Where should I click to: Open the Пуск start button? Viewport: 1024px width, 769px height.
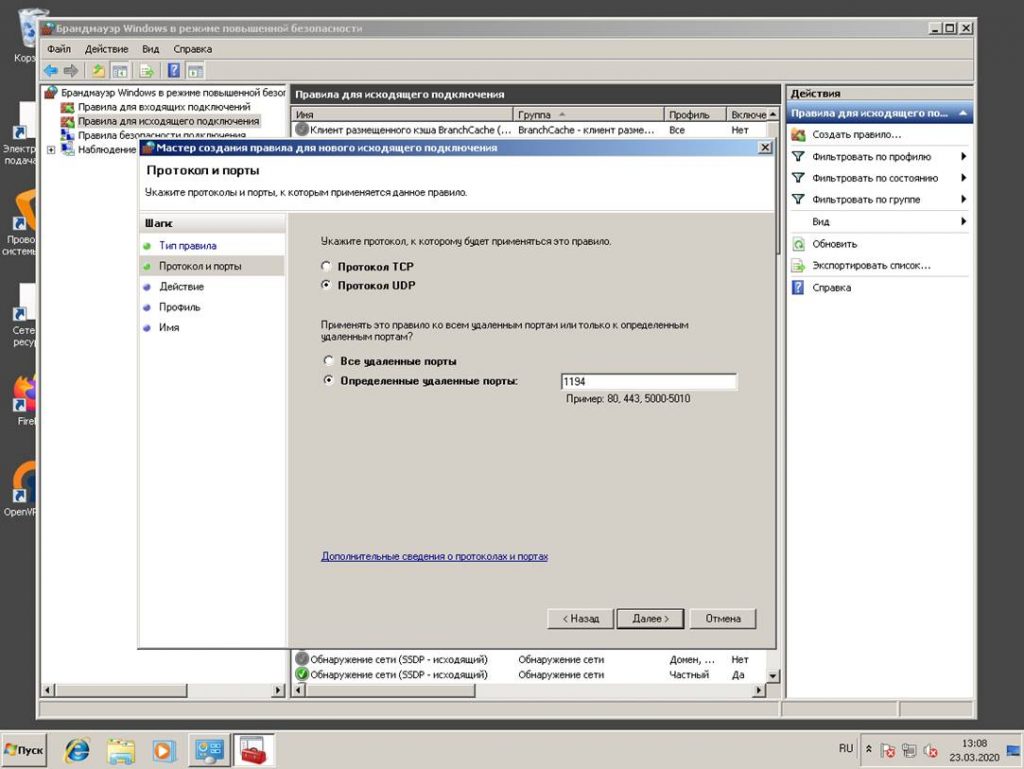(x=24, y=750)
